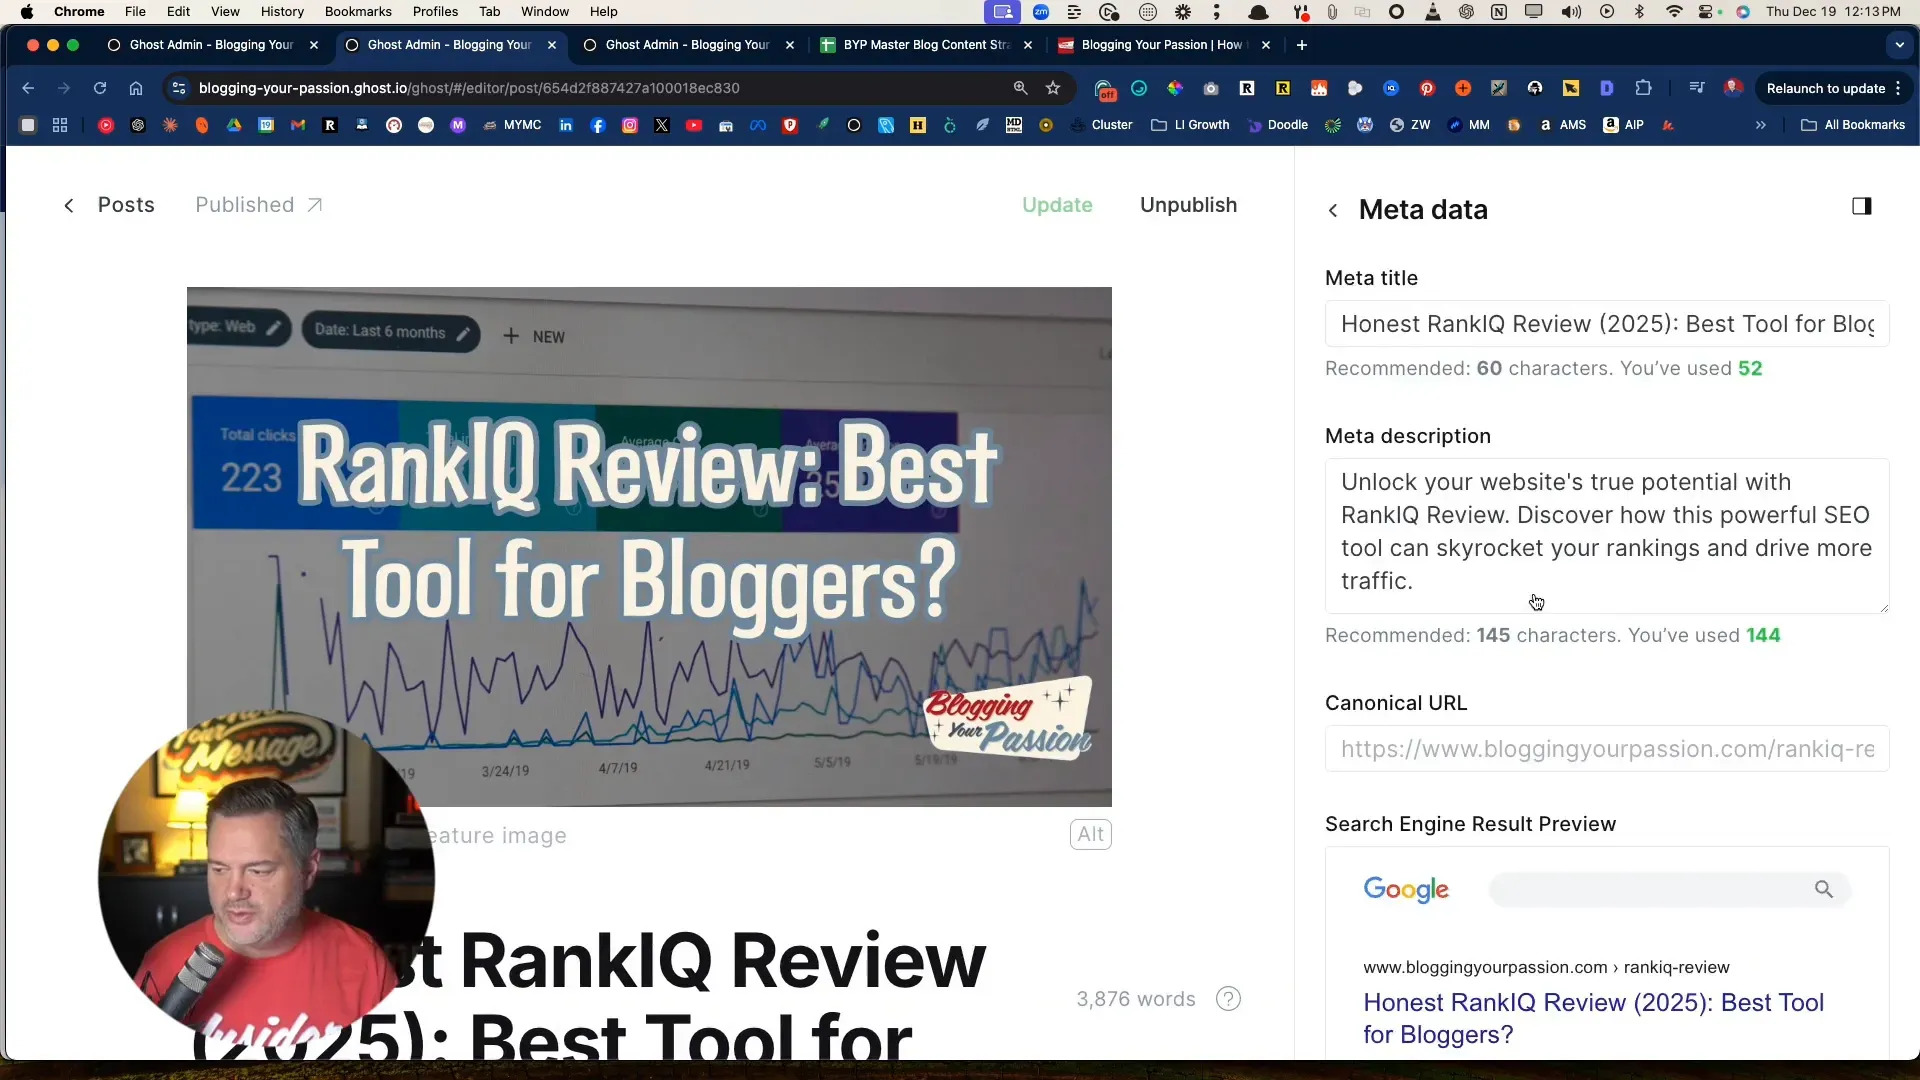
Task: Open a new tab with plus icon
Action: coord(1301,45)
